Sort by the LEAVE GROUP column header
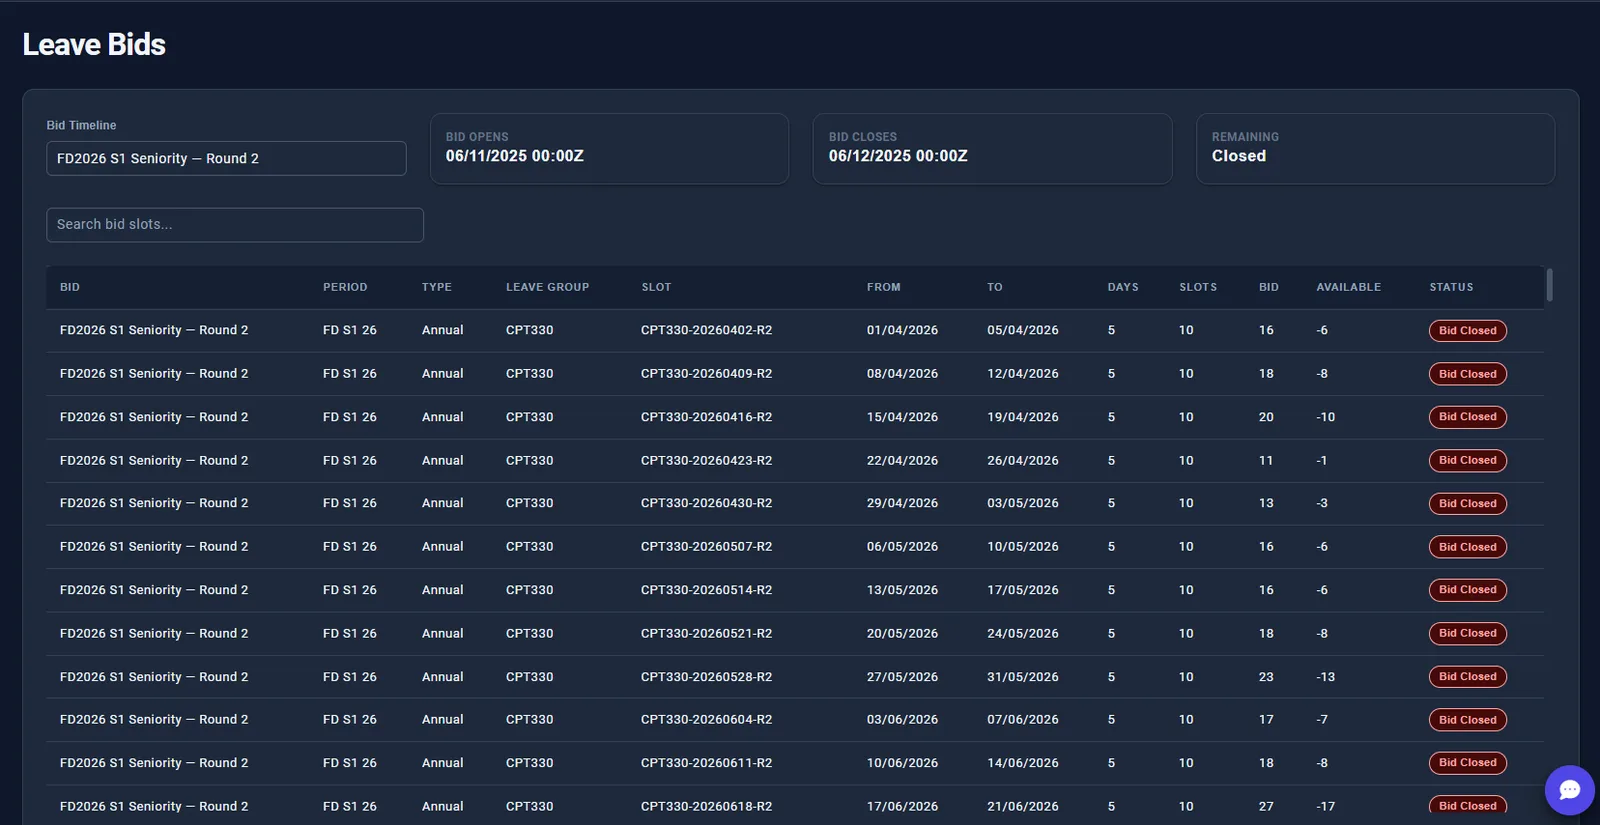This screenshot has width=1600, height=825. coord(547,287)
